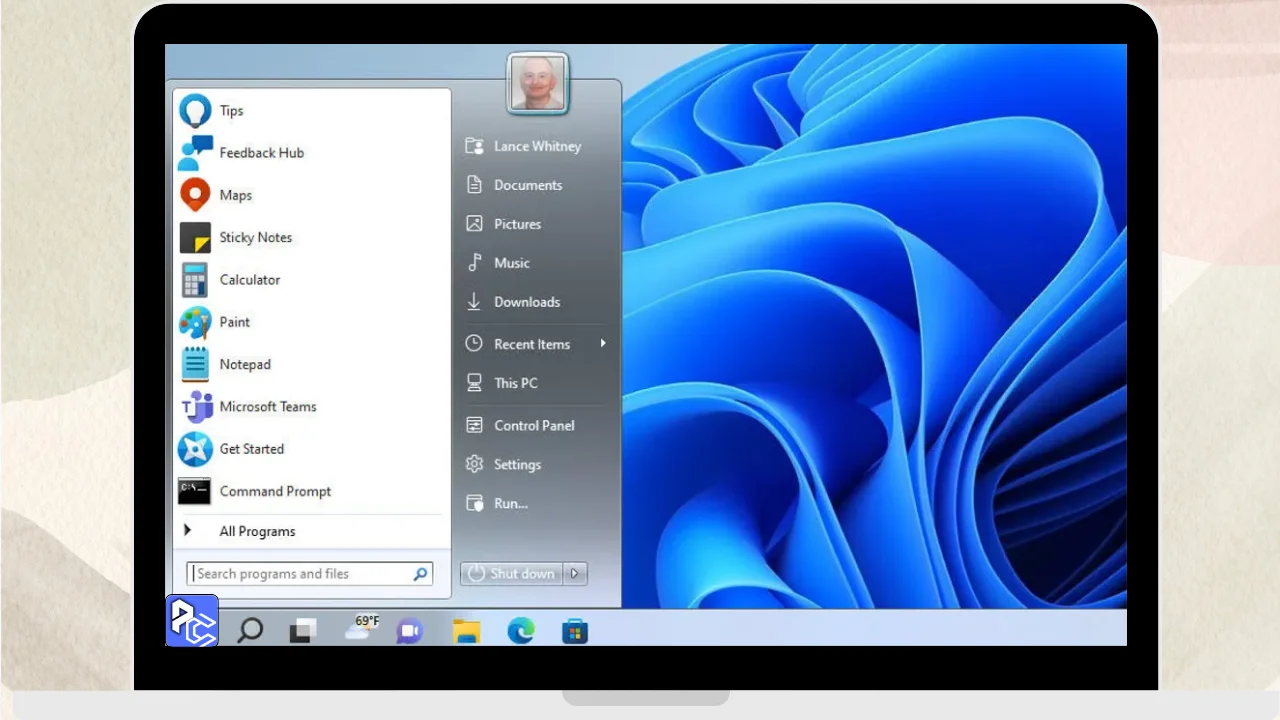Open the Tips app icon
Screen dimensions: 1280x720
coord(195,111)
